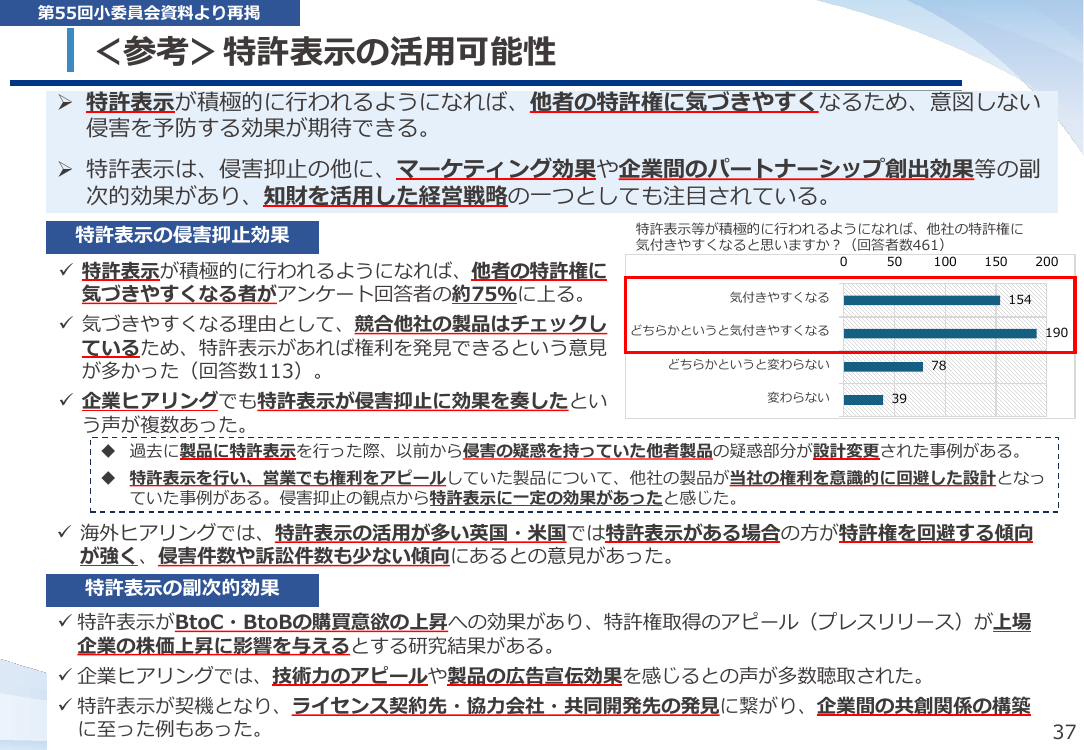The width and height of the screenshot is (1084, 750).
Task: Click underlined phrase 侵害件数や訴訟件数も少ない傾向
Action: pos(303,556)
